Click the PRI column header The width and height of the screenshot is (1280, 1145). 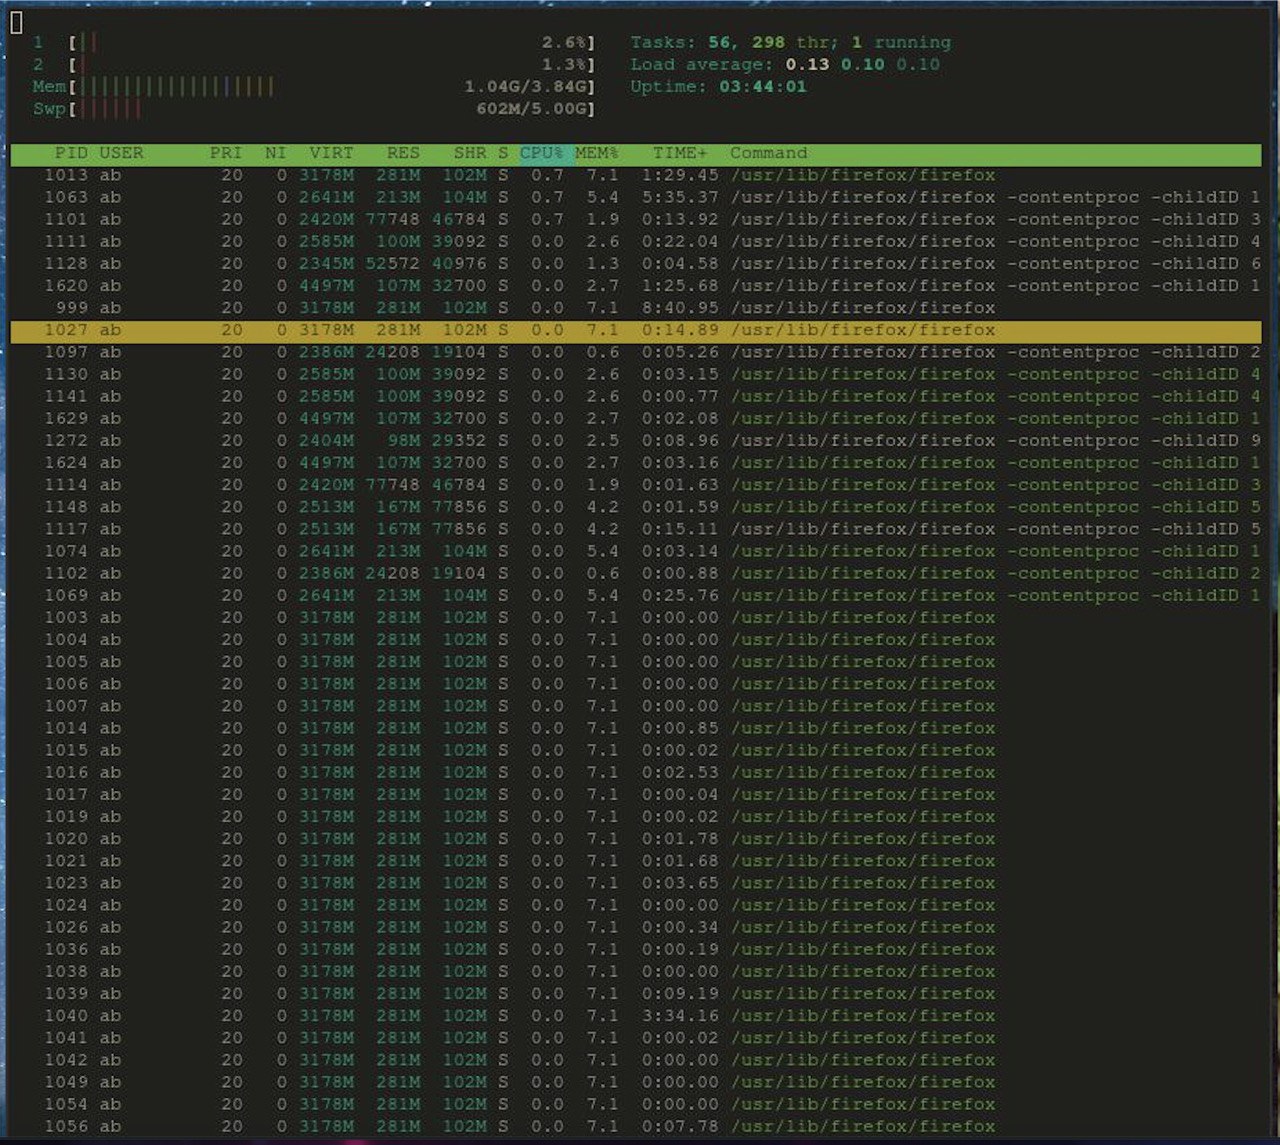(226, 153)
